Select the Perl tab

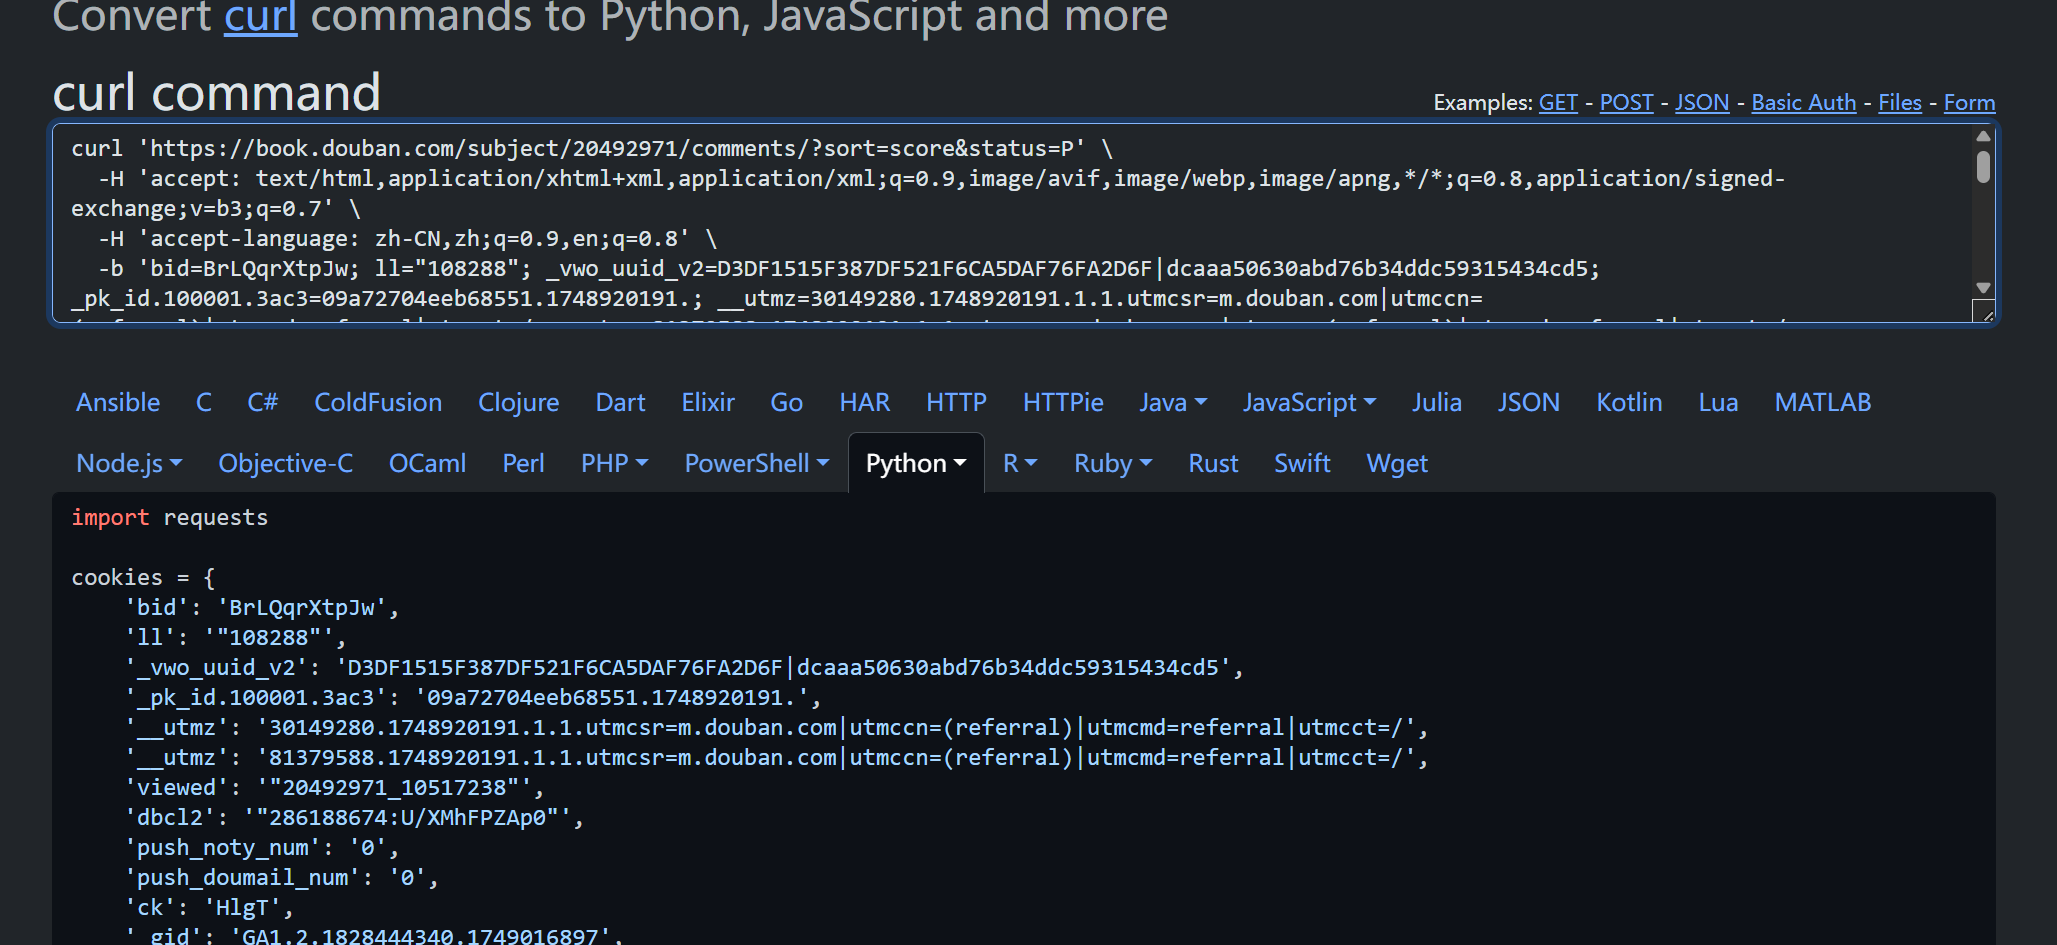coord(523,463)
